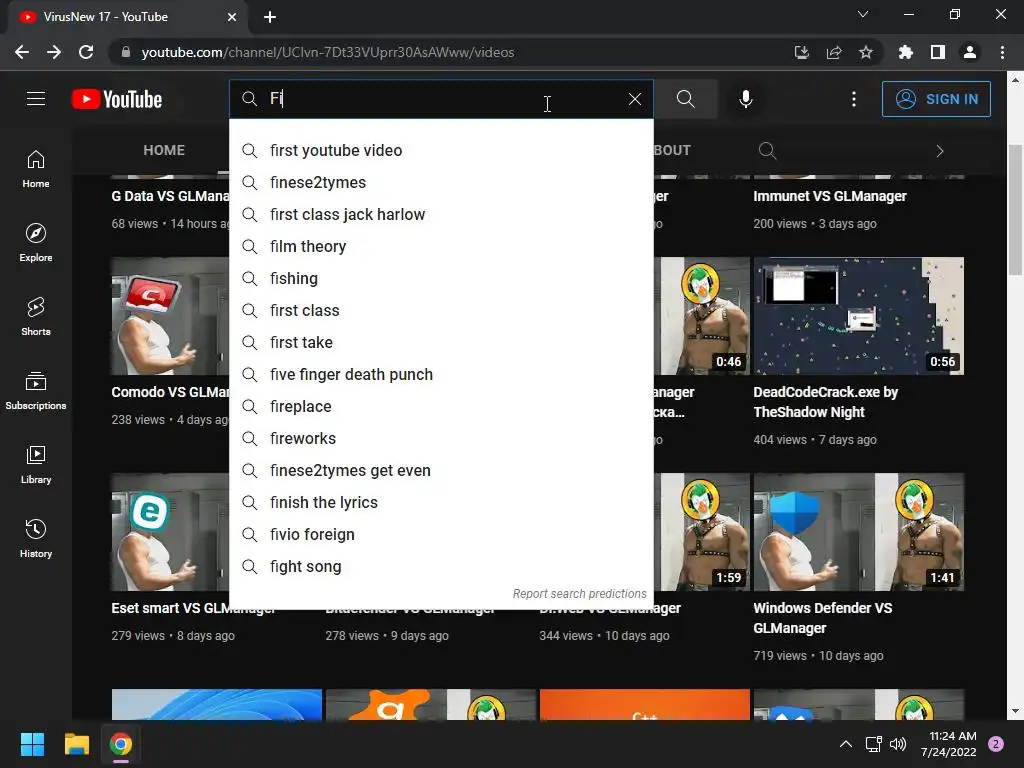Click the install app icon in address bar

click(x=801, y=52)
